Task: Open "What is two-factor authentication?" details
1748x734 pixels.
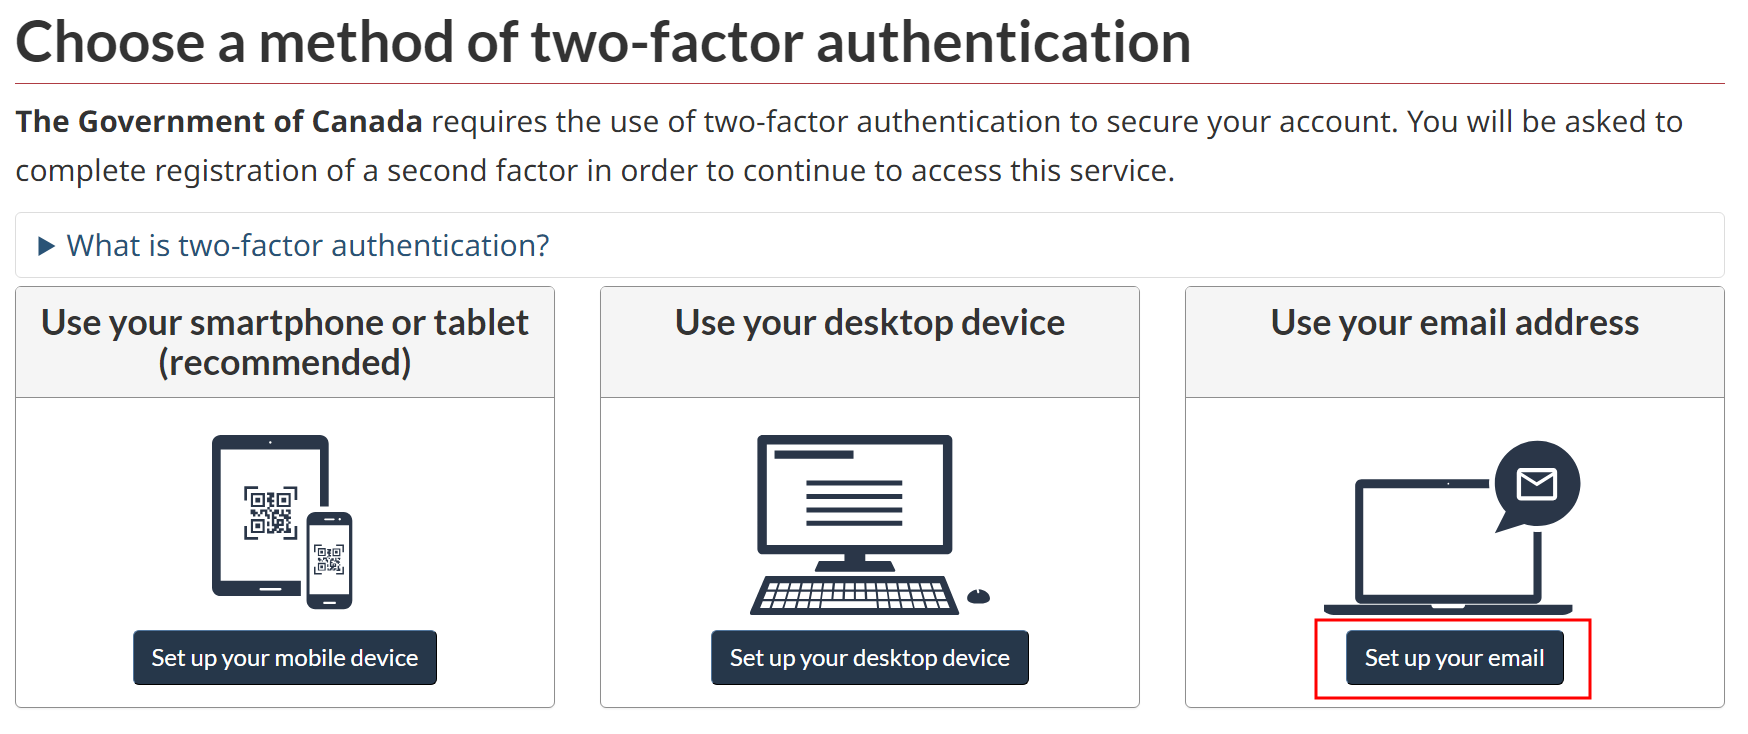Action: pyautogui.click(x=308, y=246)
